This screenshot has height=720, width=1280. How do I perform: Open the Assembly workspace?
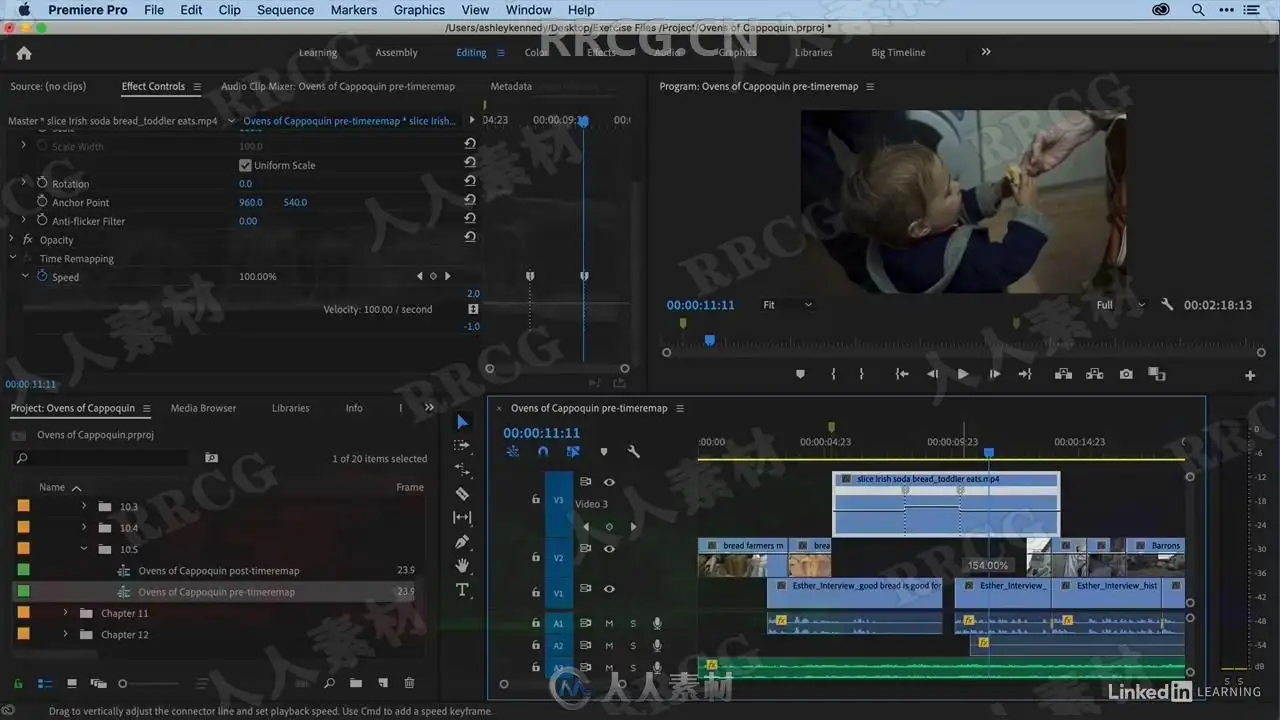[396, 53]
